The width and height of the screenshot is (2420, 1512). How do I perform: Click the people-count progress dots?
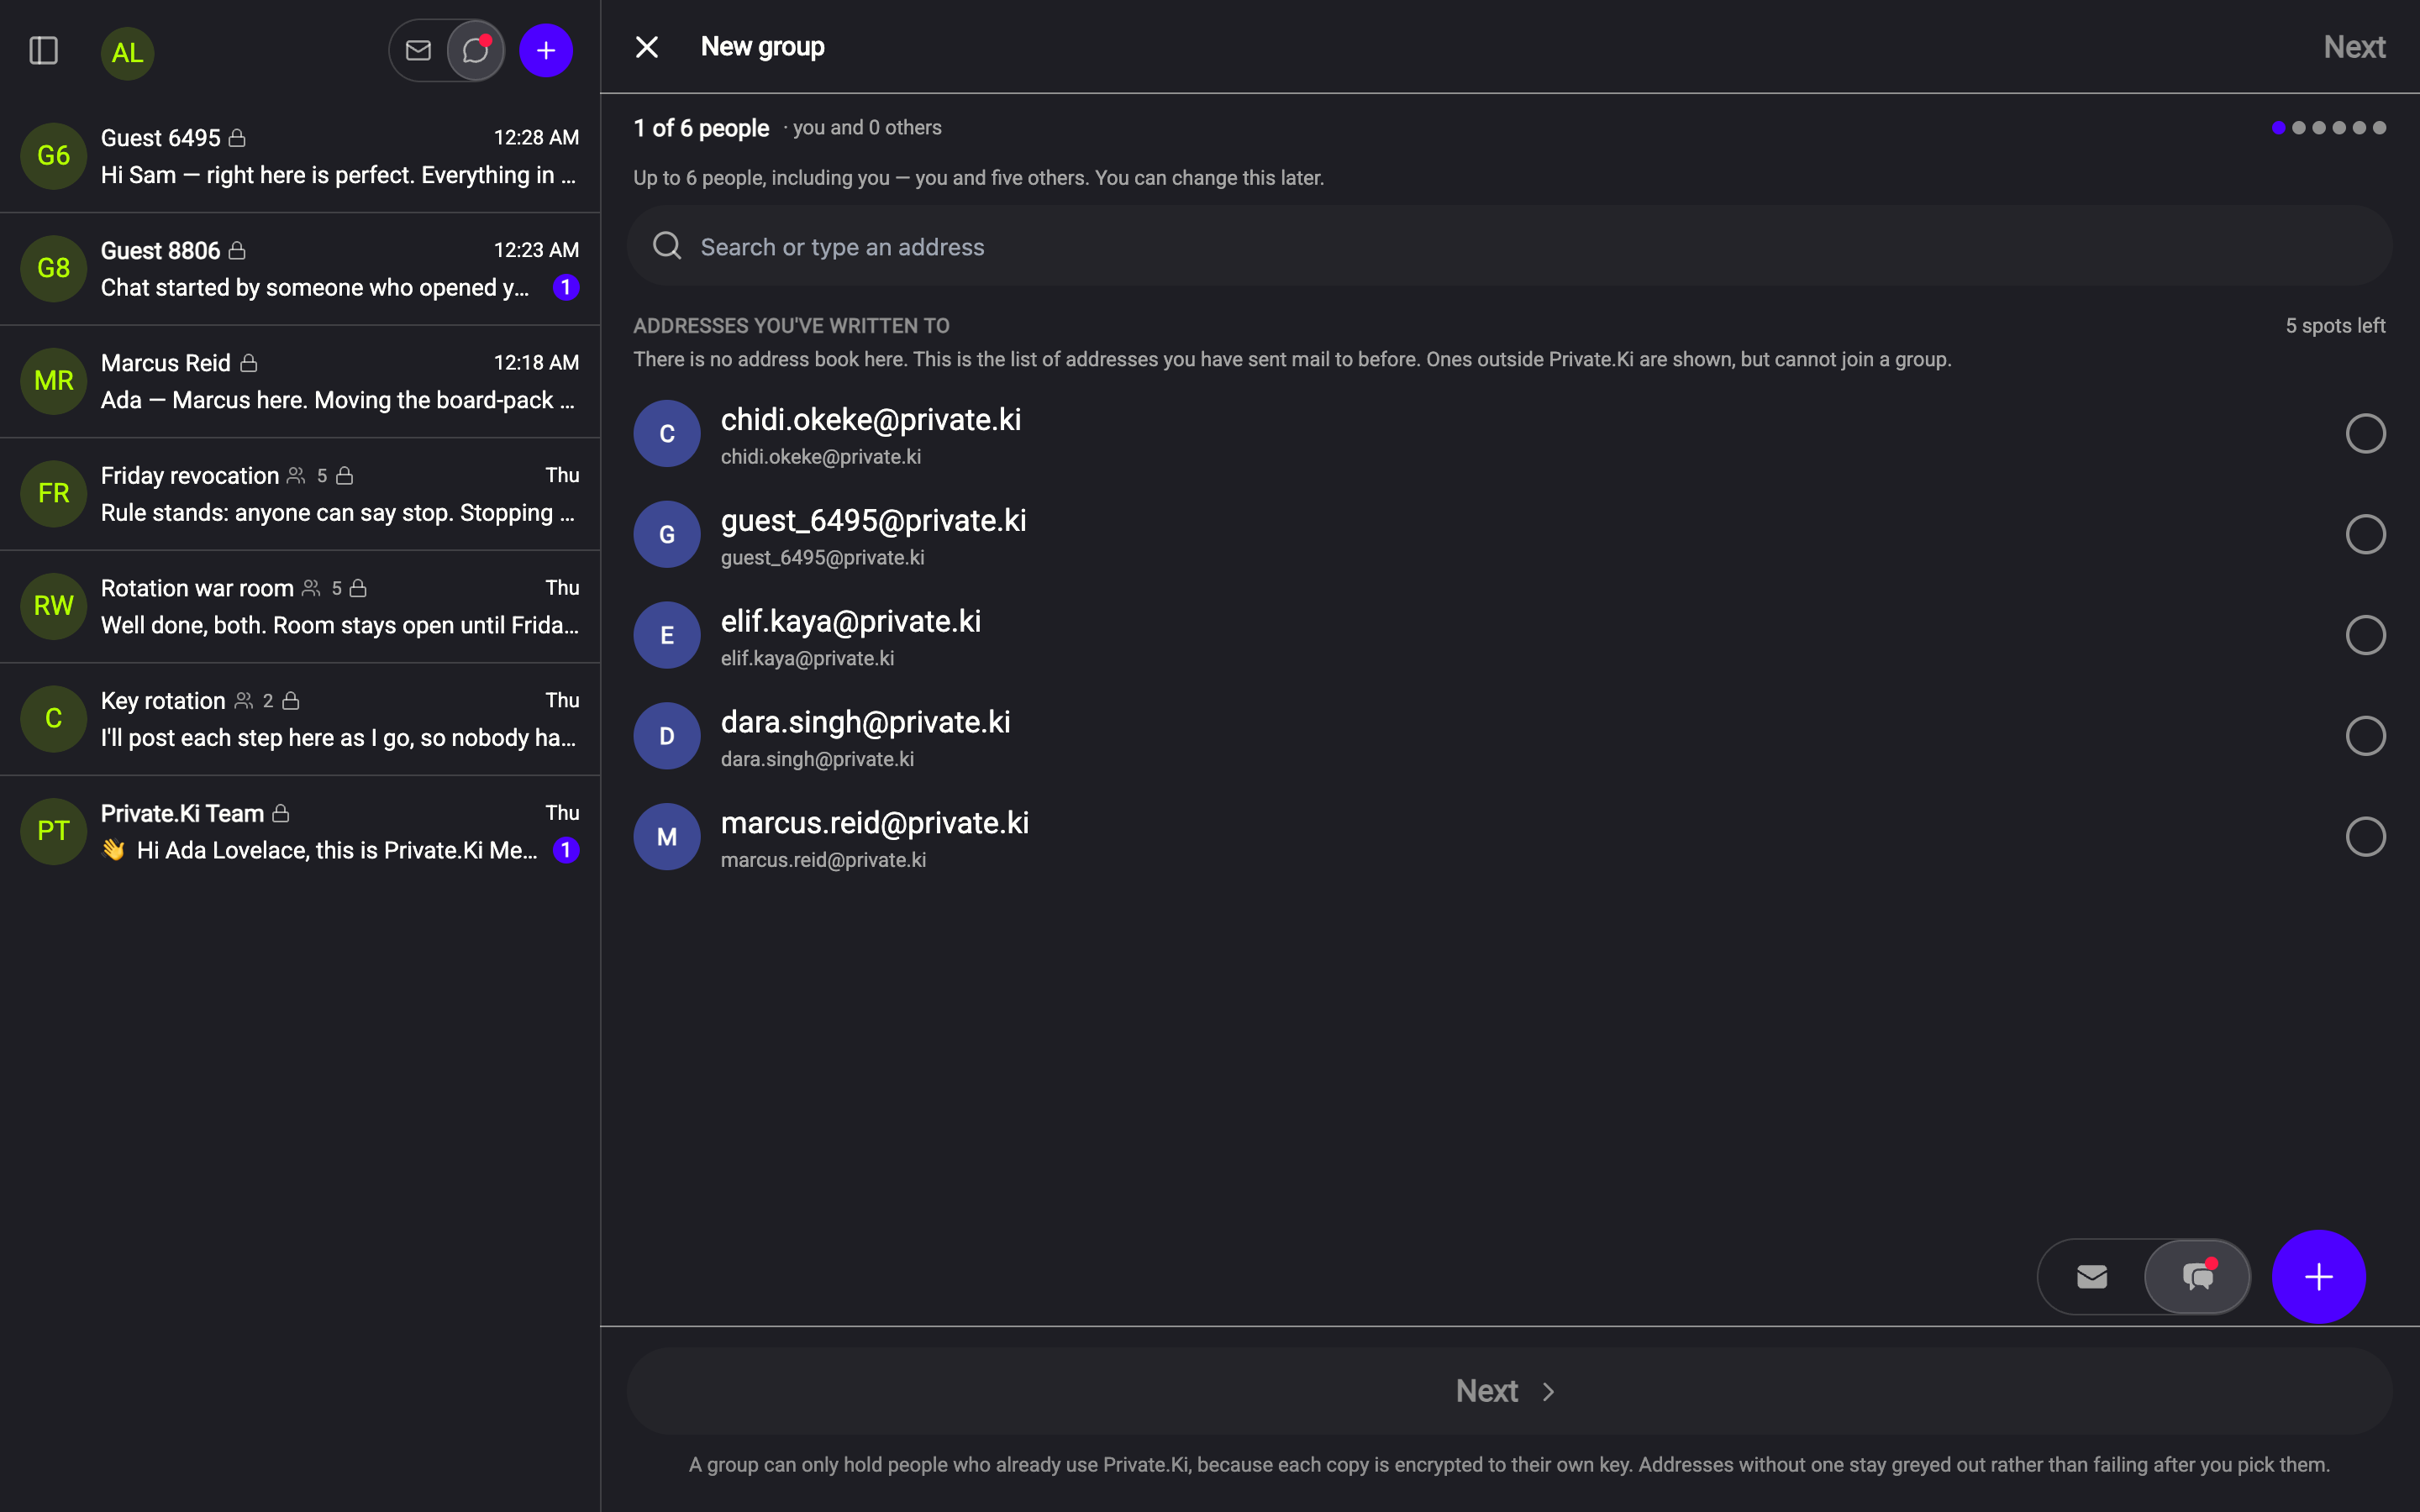[x=2328, y=128]
